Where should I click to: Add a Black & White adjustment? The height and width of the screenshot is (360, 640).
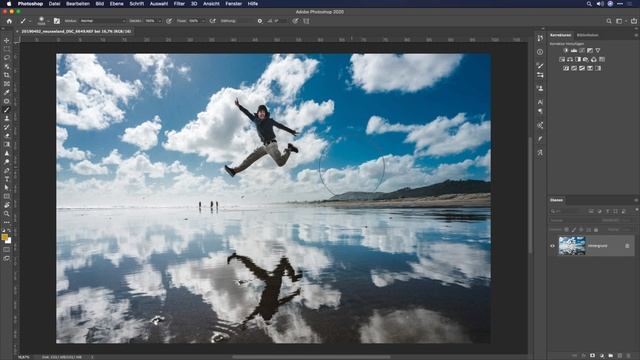click(578, 60)
